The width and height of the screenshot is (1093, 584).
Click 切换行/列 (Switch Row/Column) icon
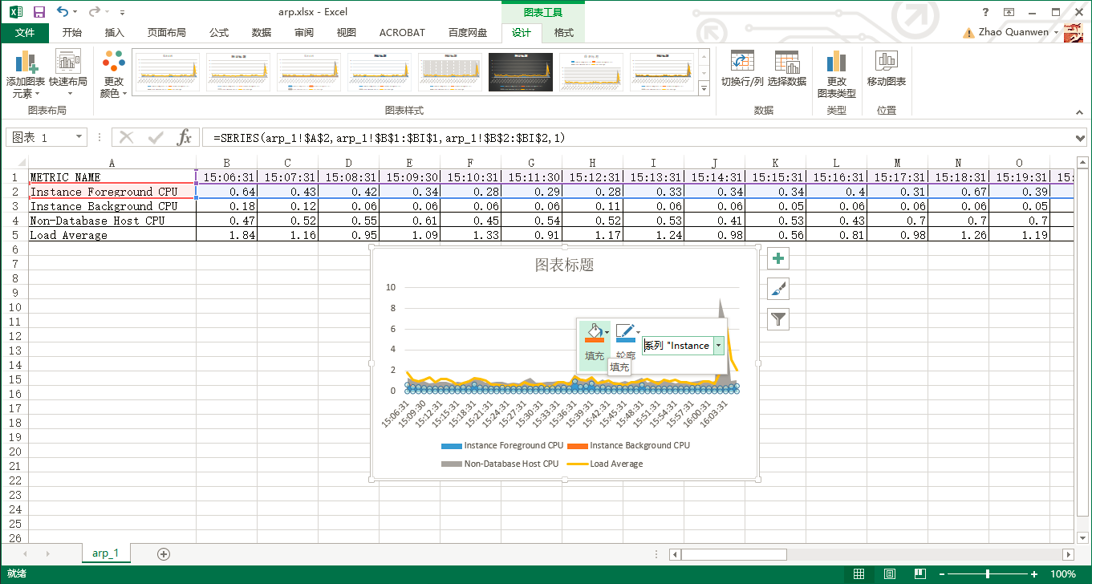click(742, 69)
